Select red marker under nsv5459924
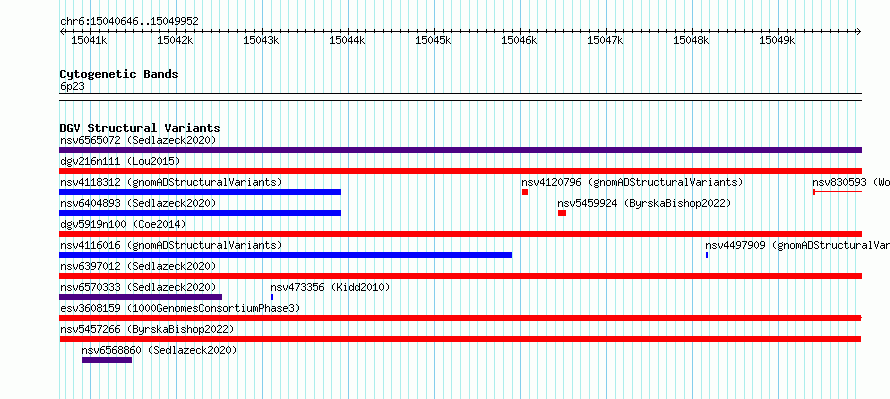The width and height of the screenshot is (890, 399). [562, 213]
